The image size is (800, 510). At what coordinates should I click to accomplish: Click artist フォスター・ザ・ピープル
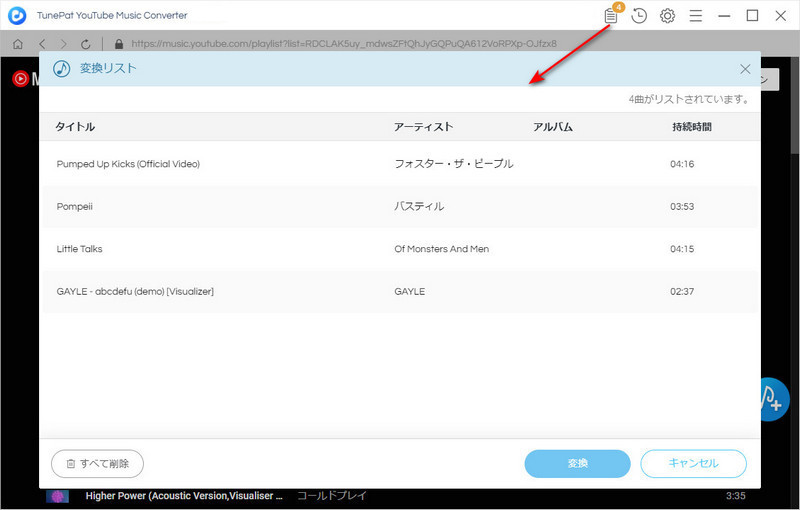click(x=454, y=164)
